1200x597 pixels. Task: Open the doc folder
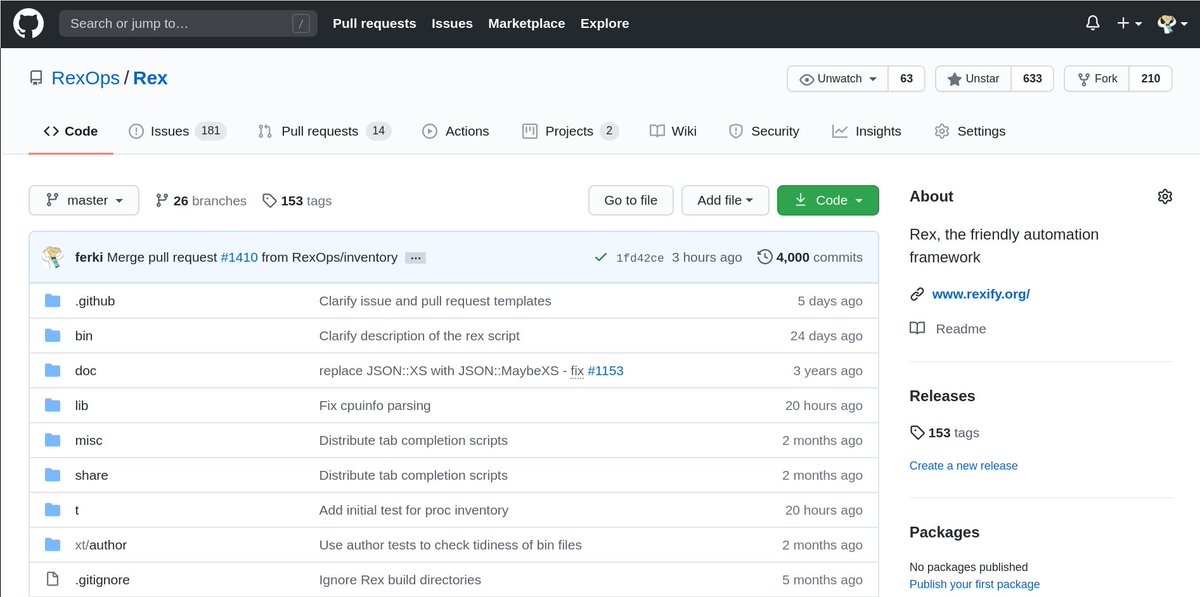(86, 371)
